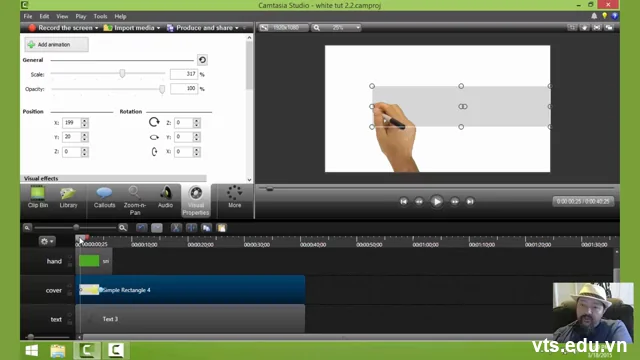Click the Add animation button

[x=56, y=44]
